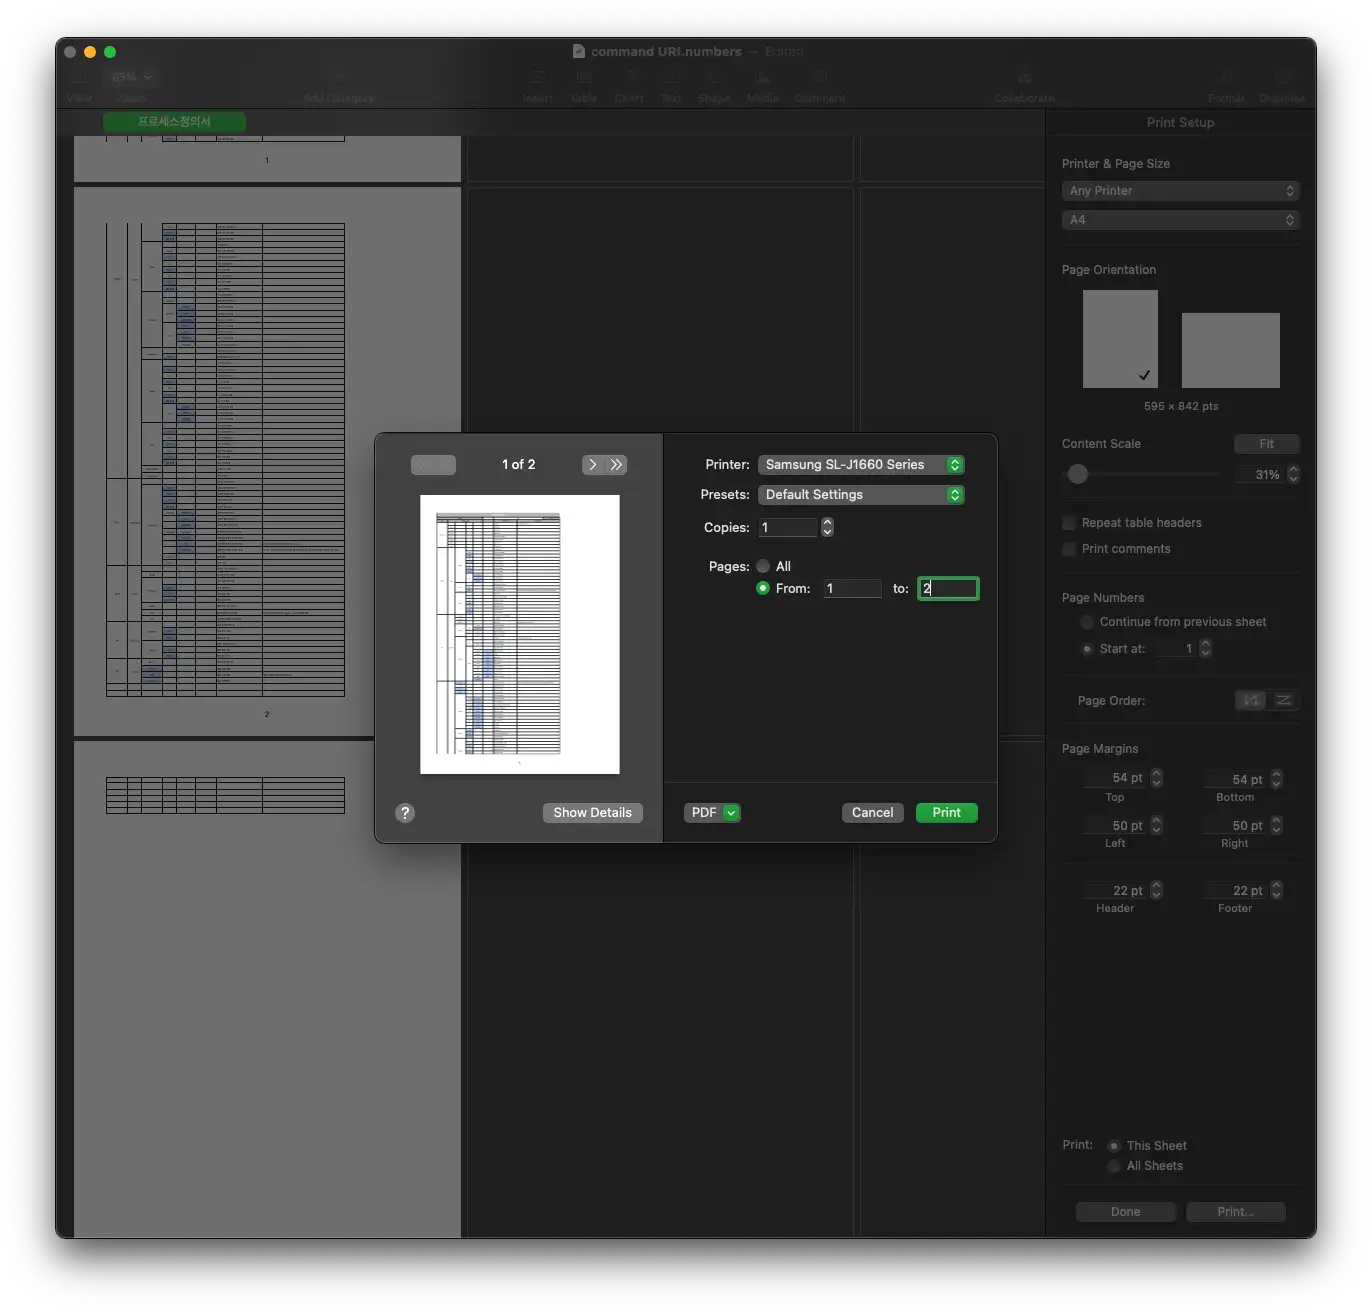Open the Organize sidebar icon
Image resolution: width=1372 pixels, height=1312 pixels.
tap(1282, 79)
